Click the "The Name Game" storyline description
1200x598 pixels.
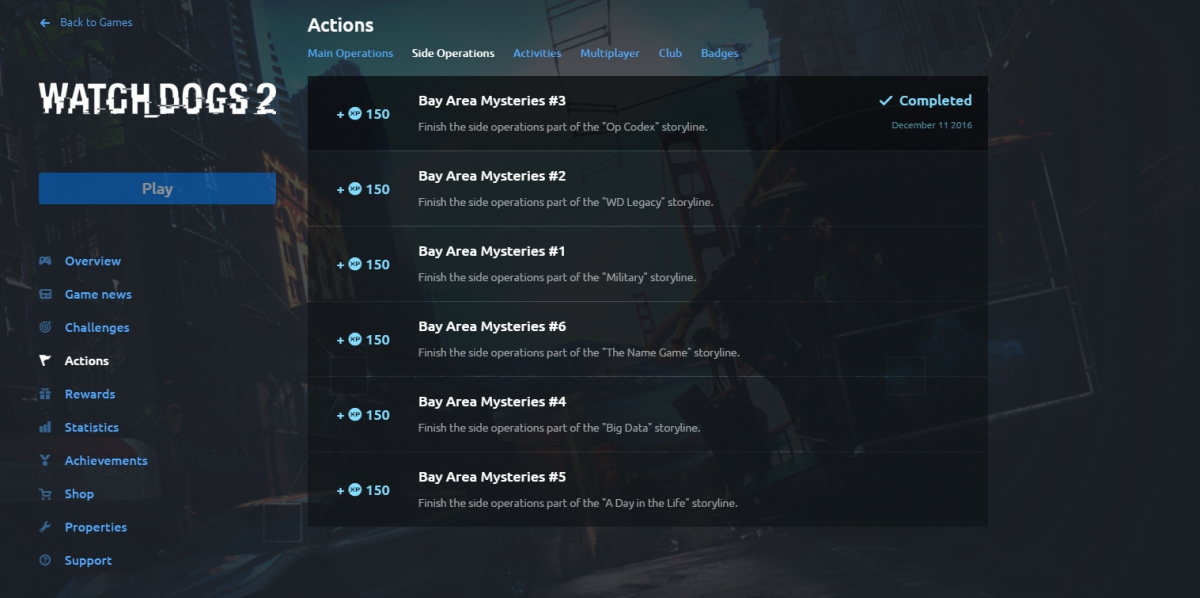click(579, 352)
